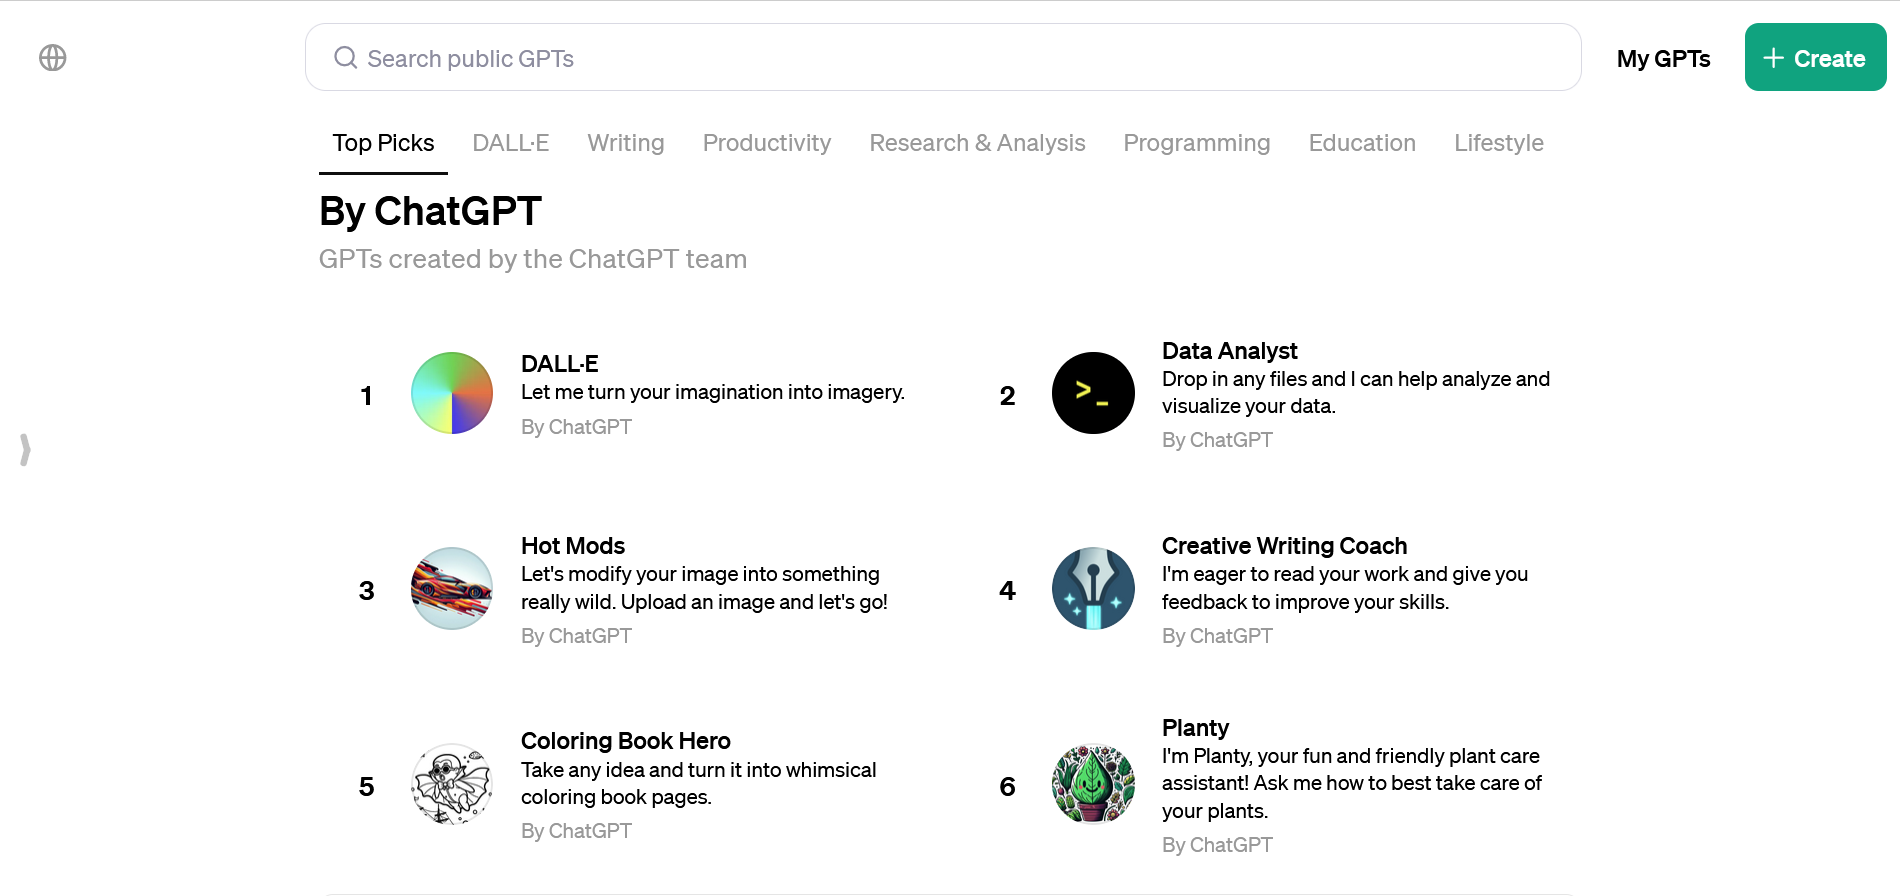Click 'Take any idea and turn it into whimsical' text
This screenshot has width=1900, height=896.
click(699, 770)
